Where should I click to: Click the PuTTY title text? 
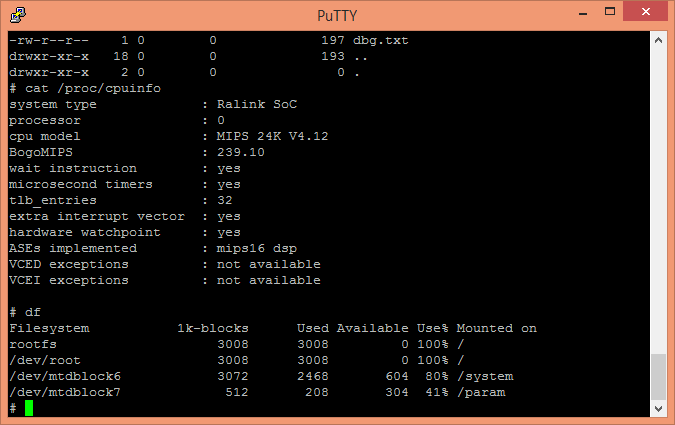coord(337,16)
